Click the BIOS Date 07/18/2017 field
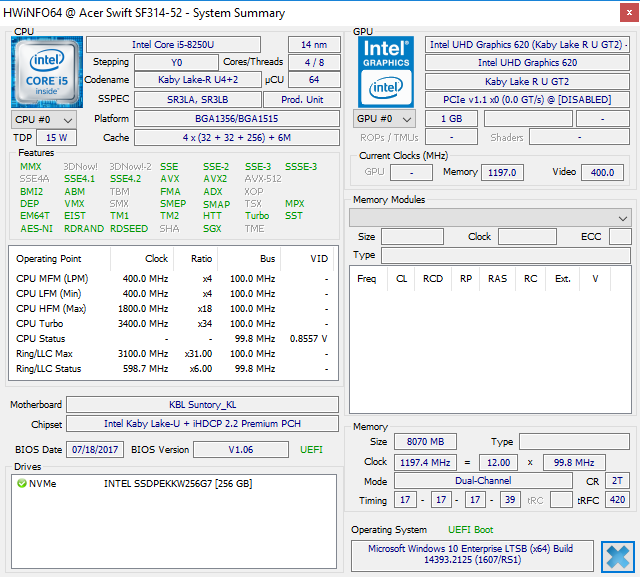 (x=95, y=450)
